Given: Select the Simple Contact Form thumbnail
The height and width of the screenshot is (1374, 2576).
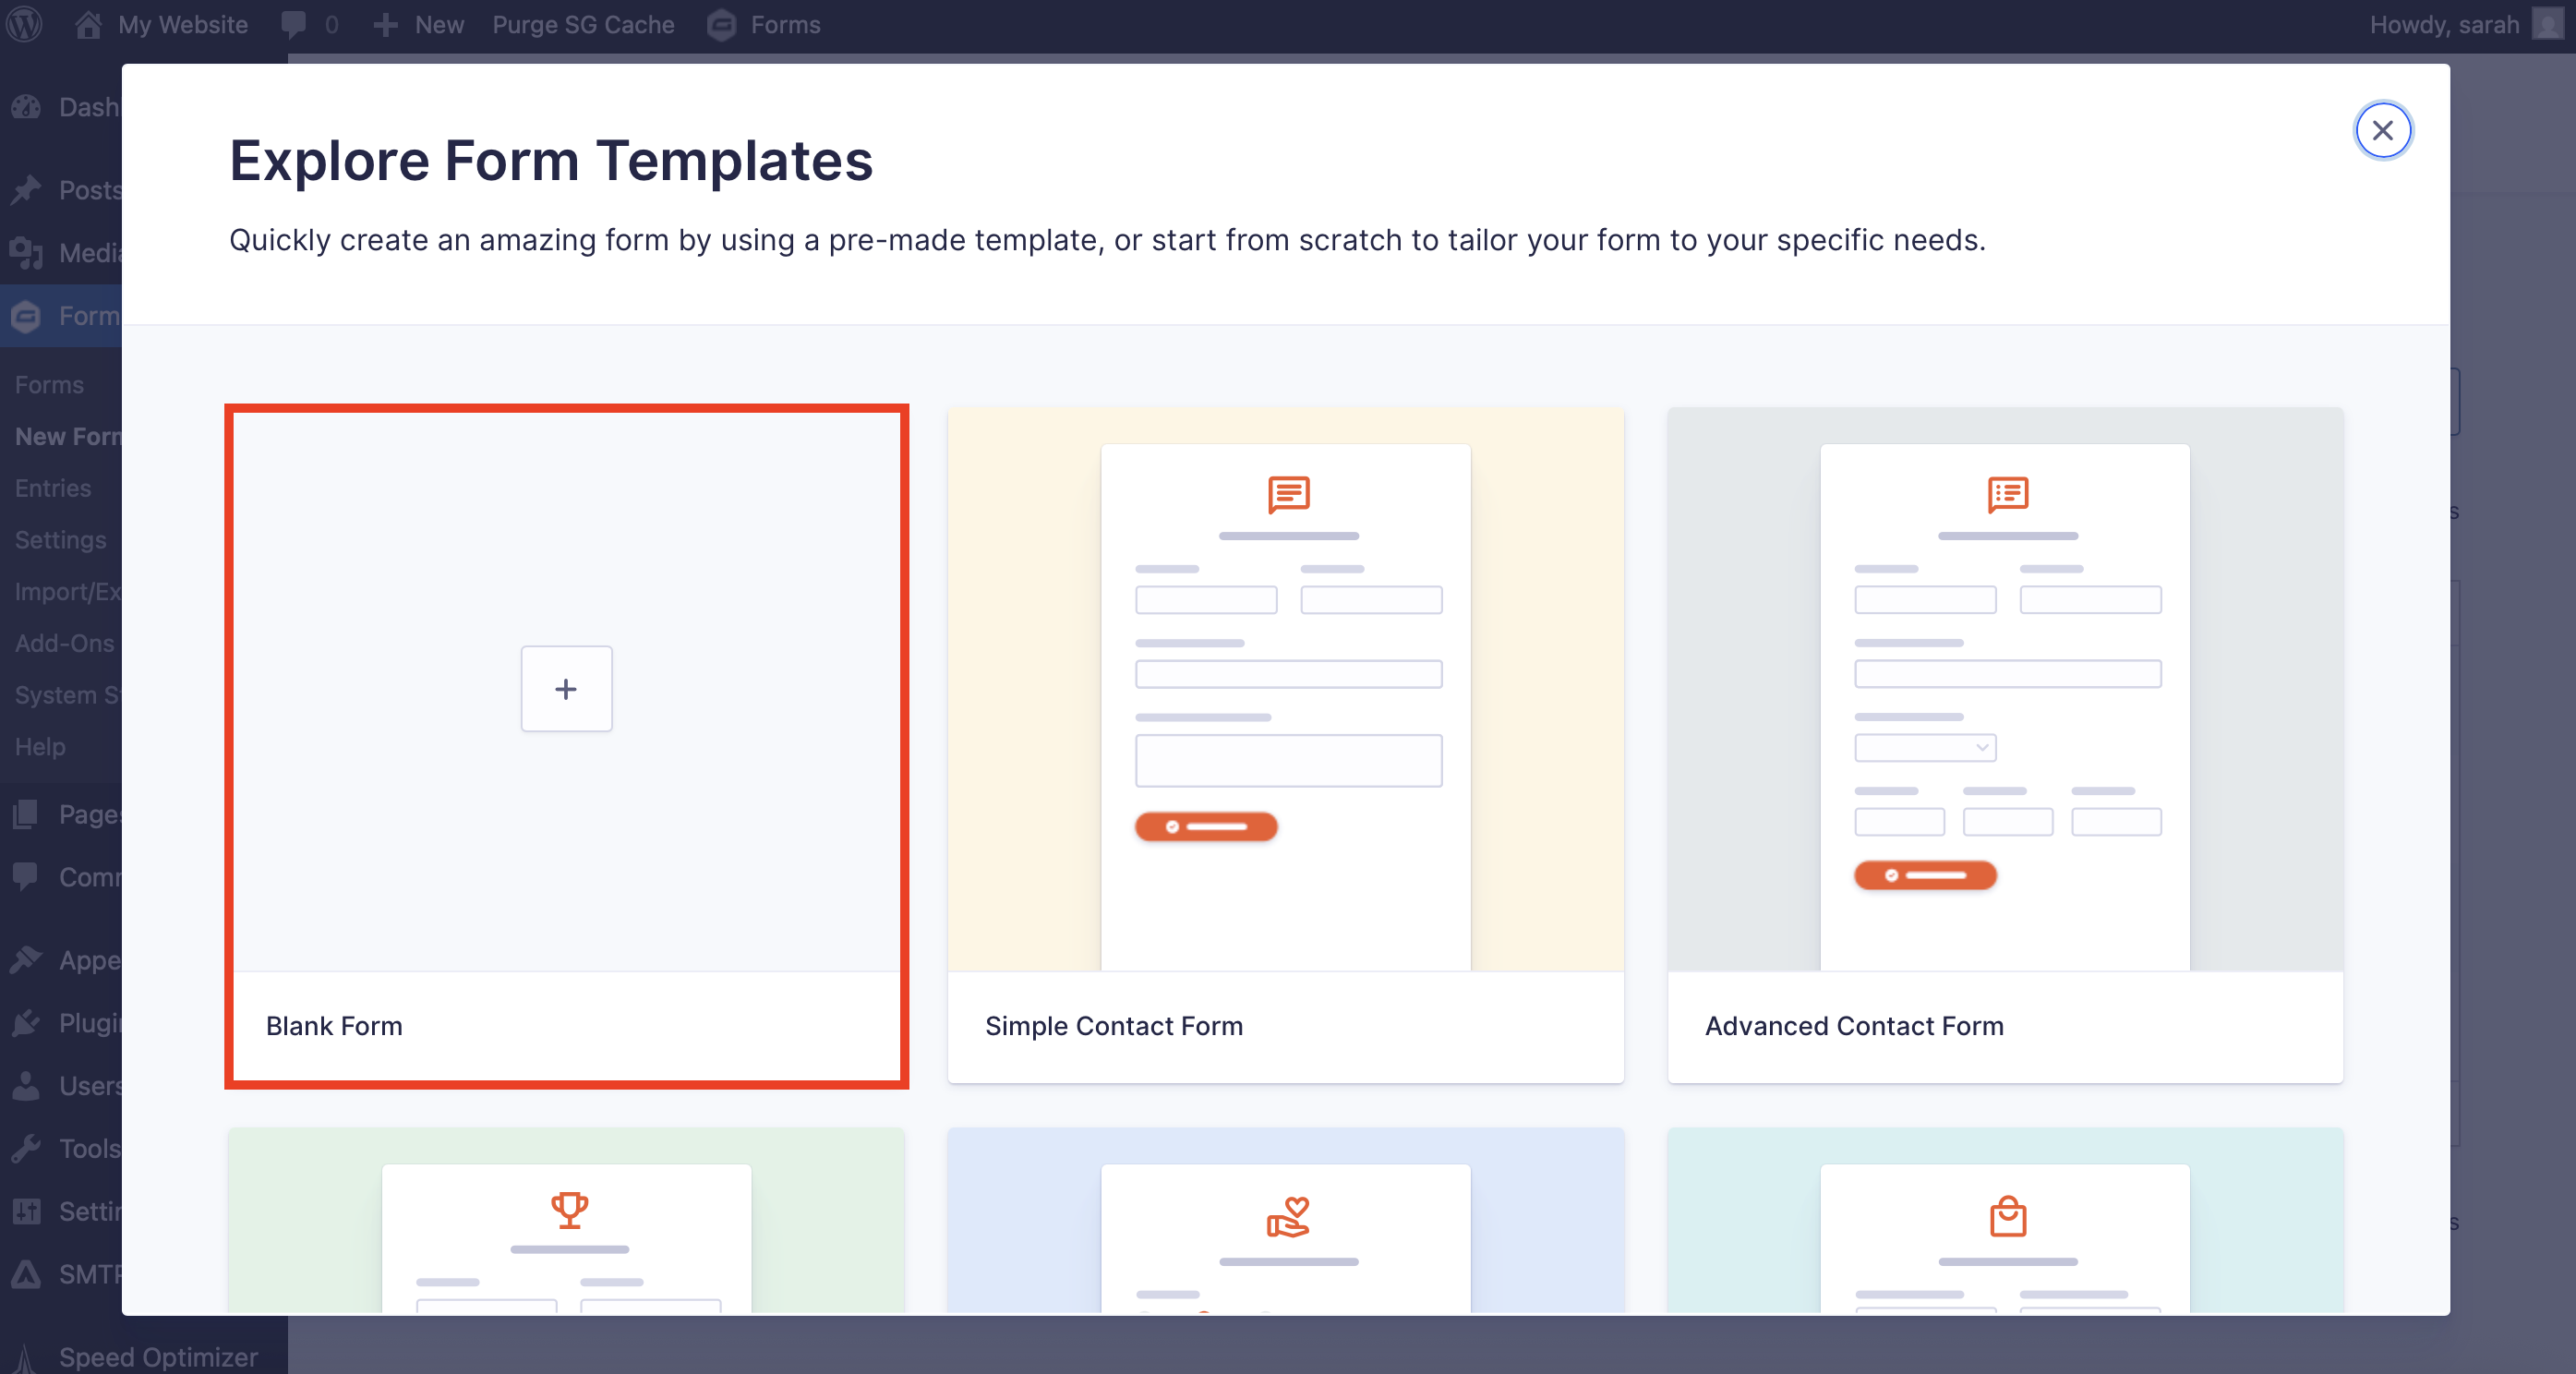Looking at the screenshot, I should [1285, 688].
